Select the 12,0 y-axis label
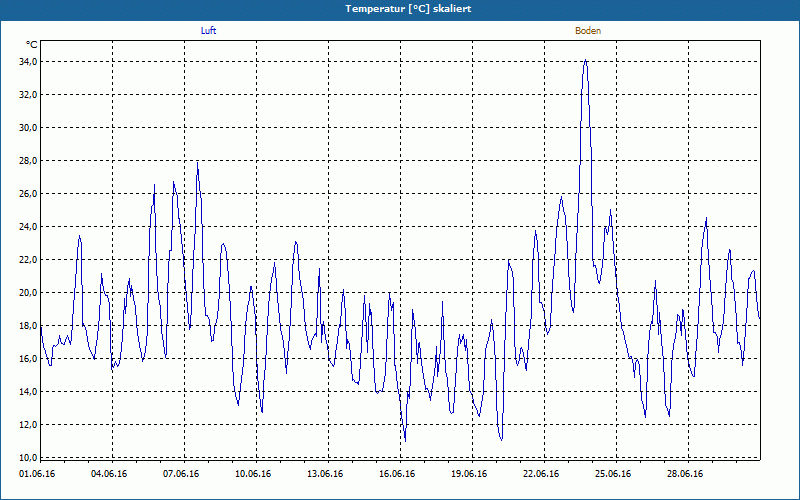This screenshot has height=500, width=800. [x=28, y=424]
